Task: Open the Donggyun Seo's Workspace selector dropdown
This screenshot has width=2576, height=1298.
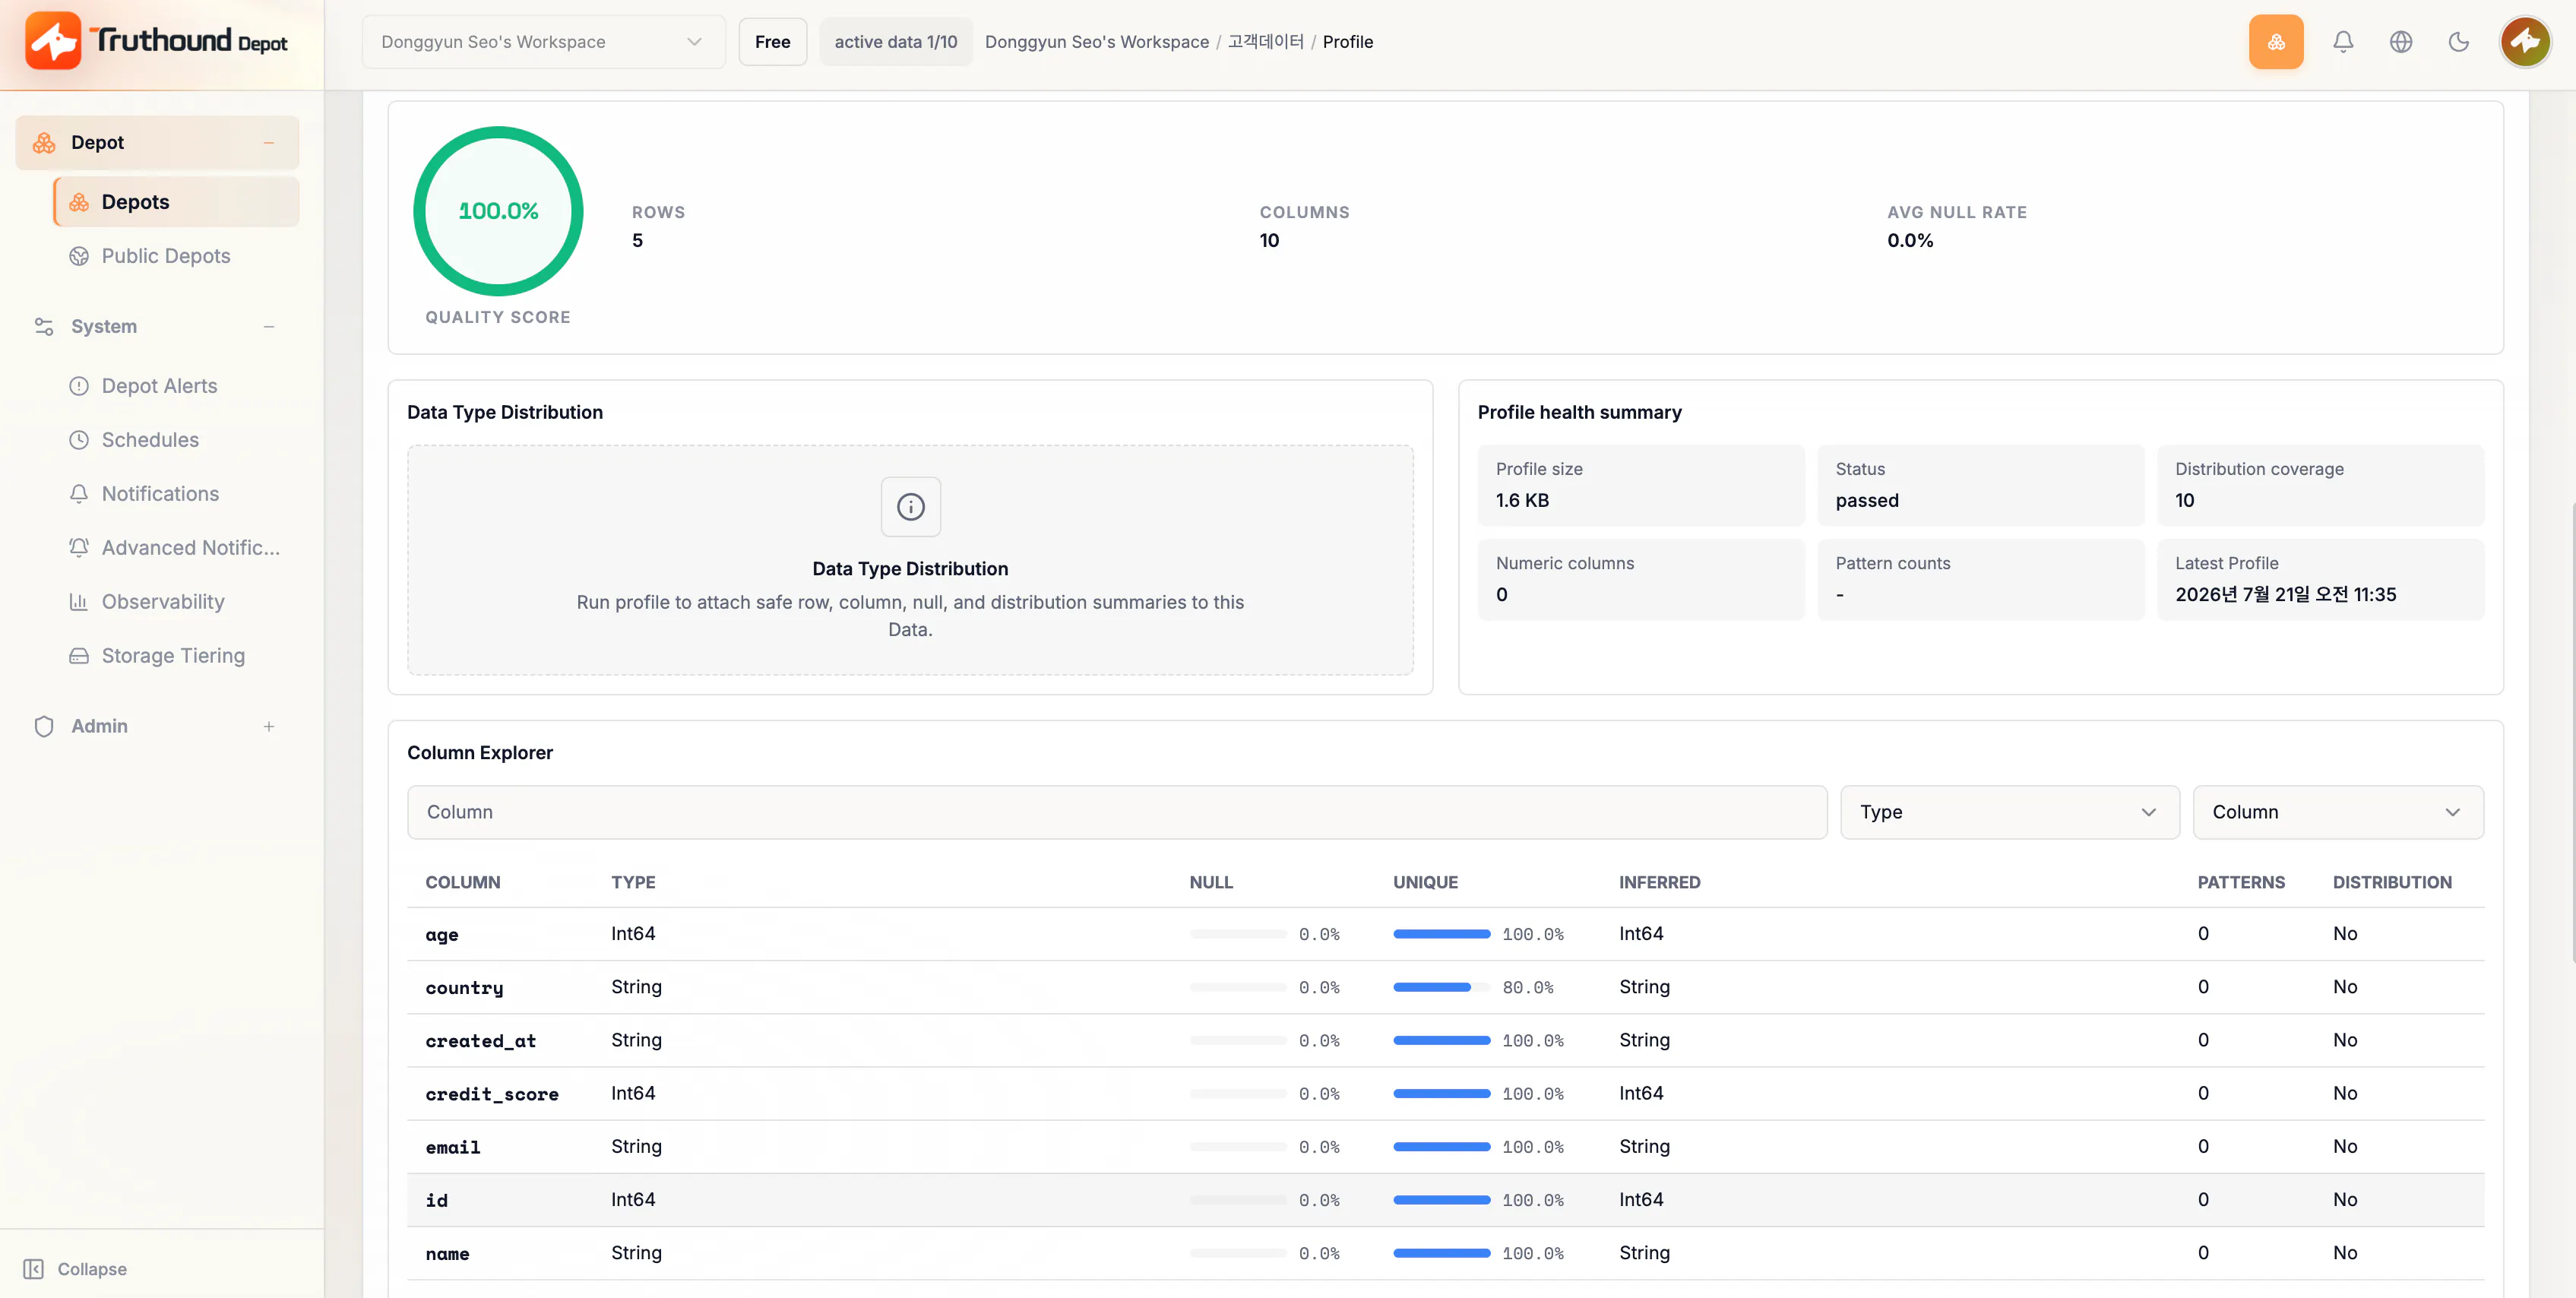Action: 543,42
